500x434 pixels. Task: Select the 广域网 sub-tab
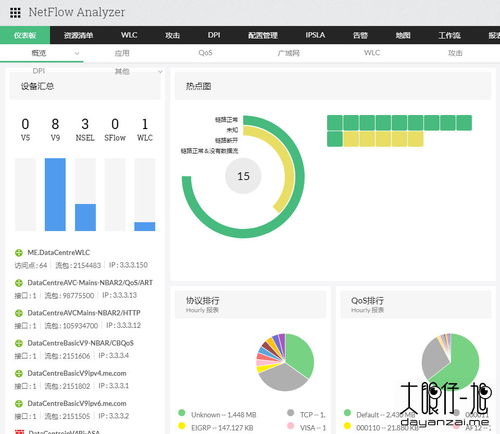click(x=289, y=53)
